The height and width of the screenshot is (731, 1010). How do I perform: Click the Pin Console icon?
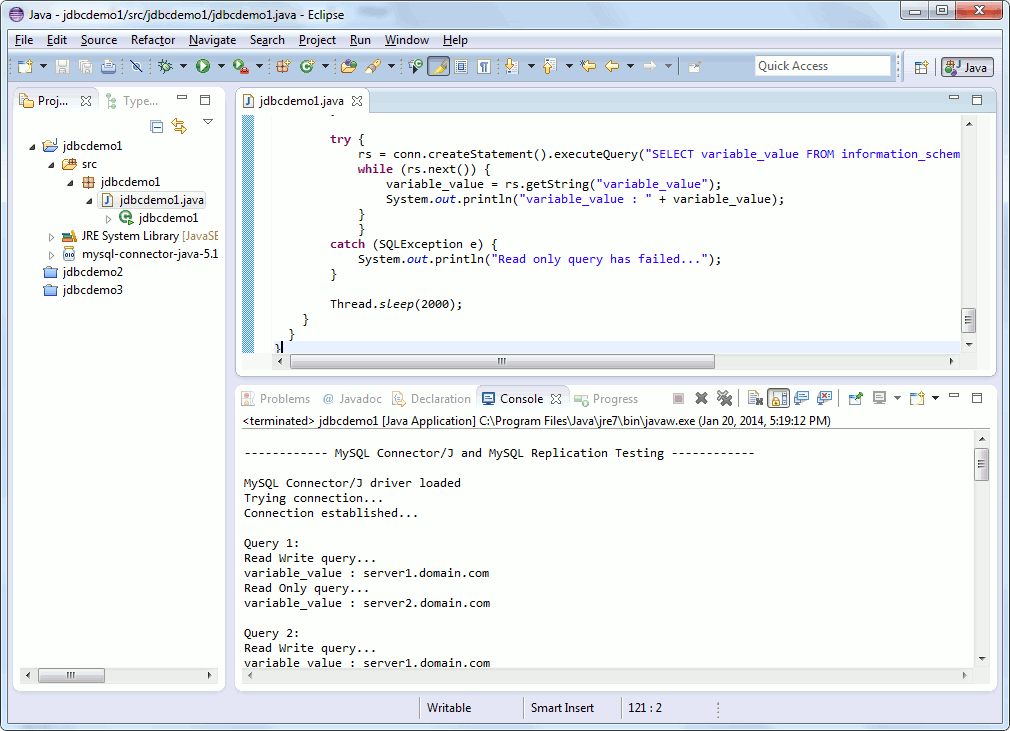[855, 399]
